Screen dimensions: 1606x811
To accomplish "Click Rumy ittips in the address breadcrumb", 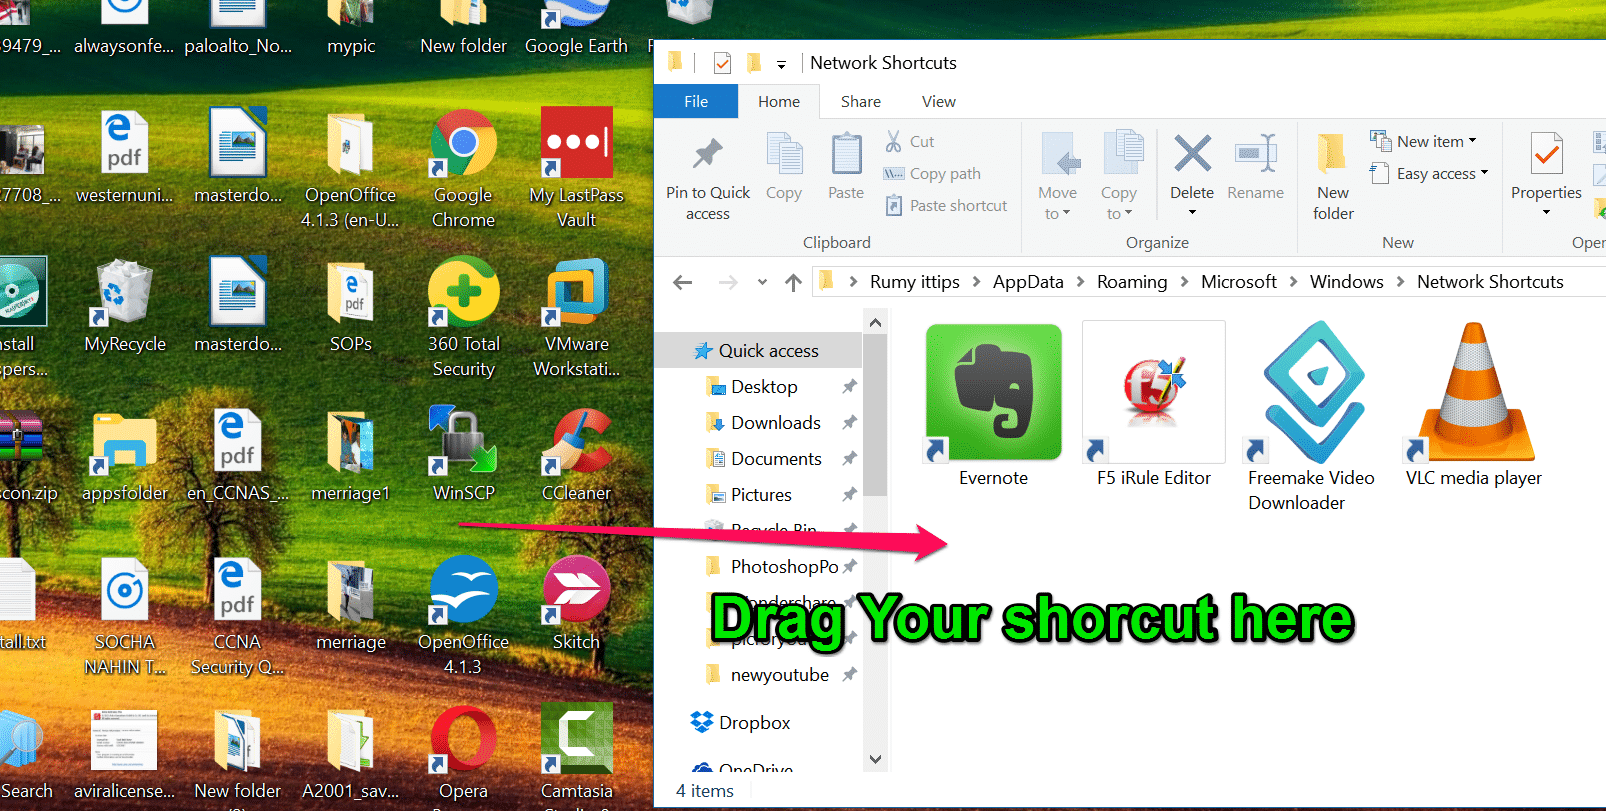I will (915, 282).
